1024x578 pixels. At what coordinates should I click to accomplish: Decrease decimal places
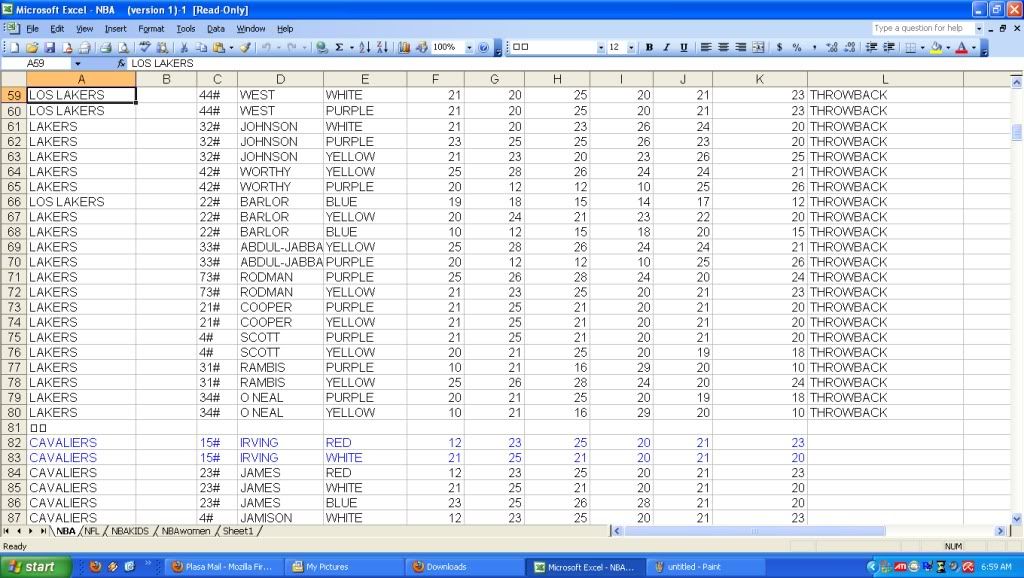pyautogui.click(x=850, y=47)
